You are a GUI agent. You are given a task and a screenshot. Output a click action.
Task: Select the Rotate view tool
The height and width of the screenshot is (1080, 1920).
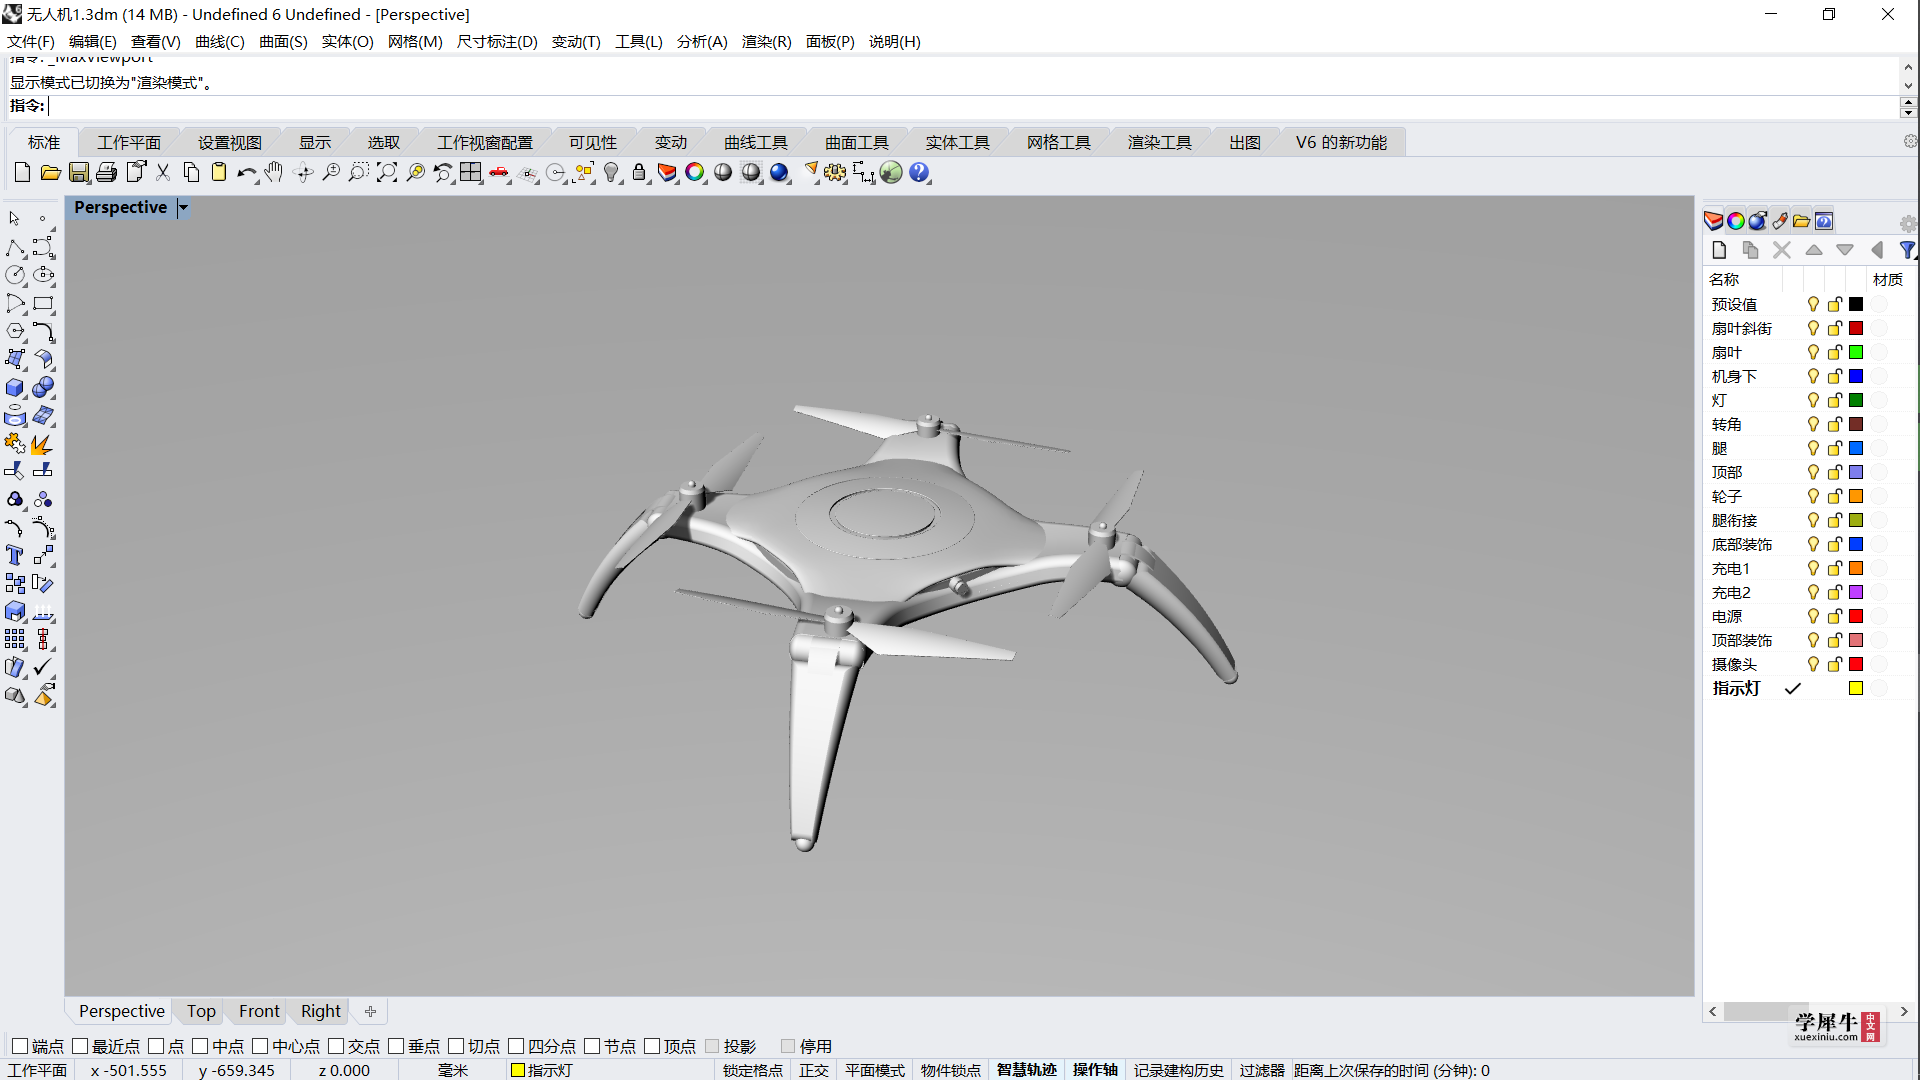[303, 173]
